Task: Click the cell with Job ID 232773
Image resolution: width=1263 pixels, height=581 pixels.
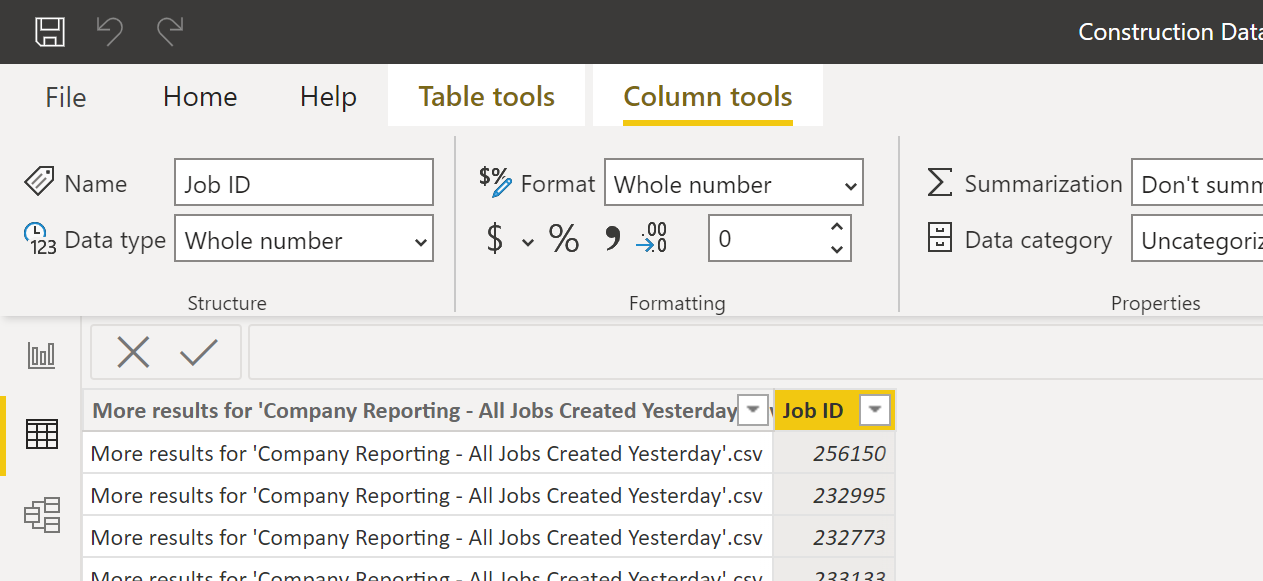Action: 835,537
